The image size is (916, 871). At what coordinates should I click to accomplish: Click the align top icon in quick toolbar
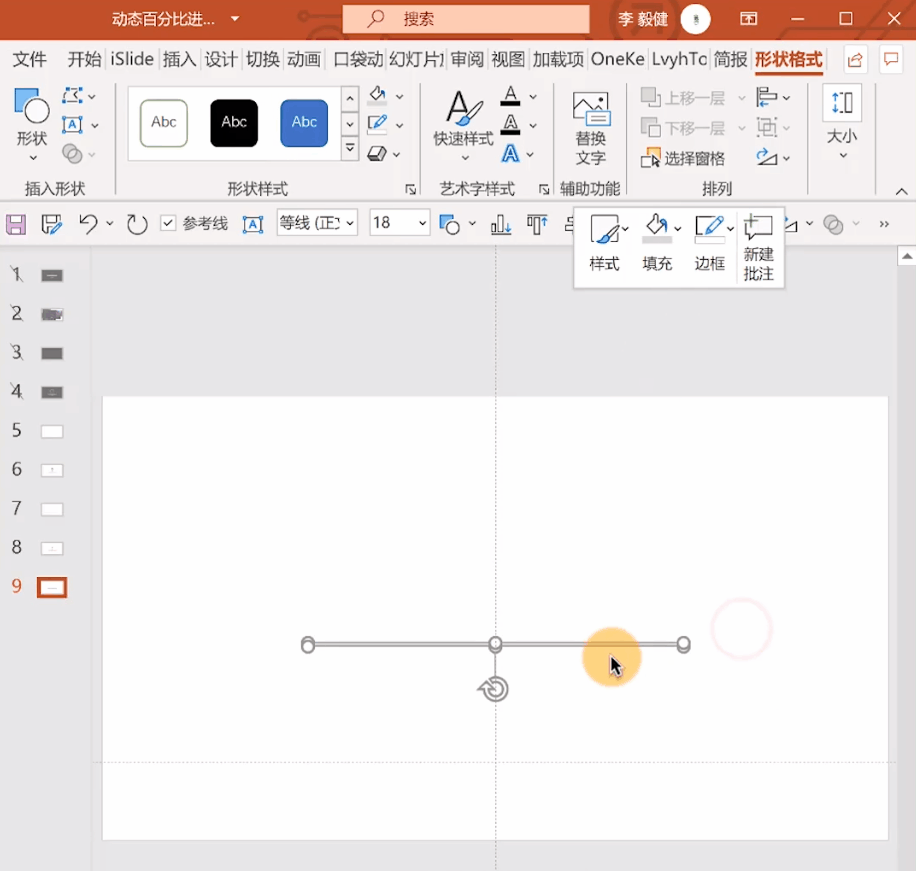(x=537, y=224)
